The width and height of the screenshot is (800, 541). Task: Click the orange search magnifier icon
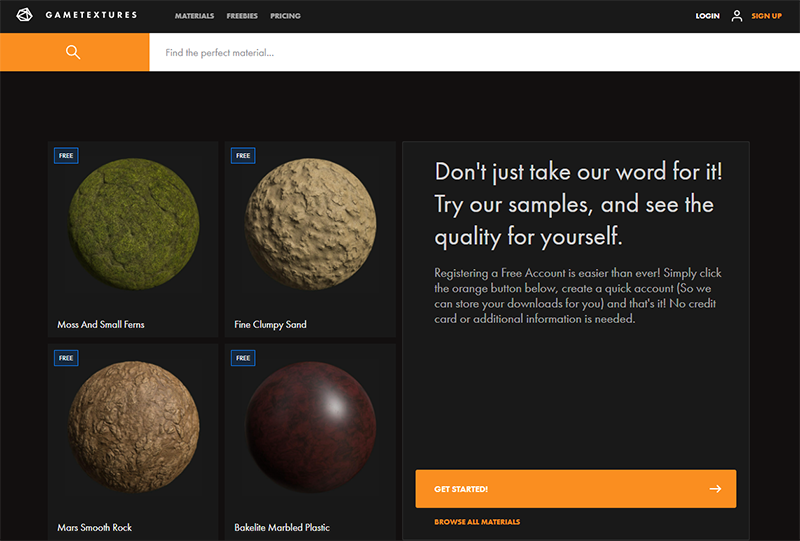click(73, 52)
